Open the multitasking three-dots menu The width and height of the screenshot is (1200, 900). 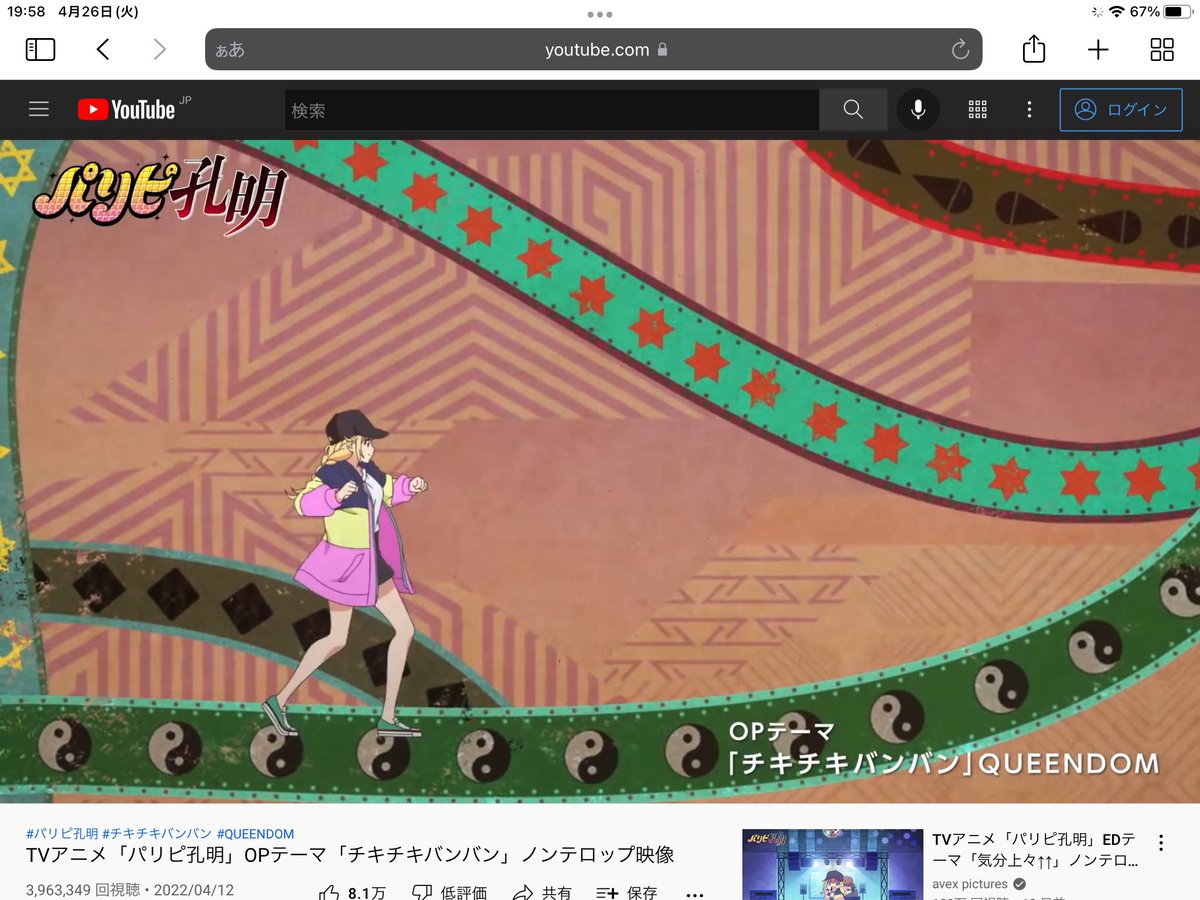(x=600, y=14)
